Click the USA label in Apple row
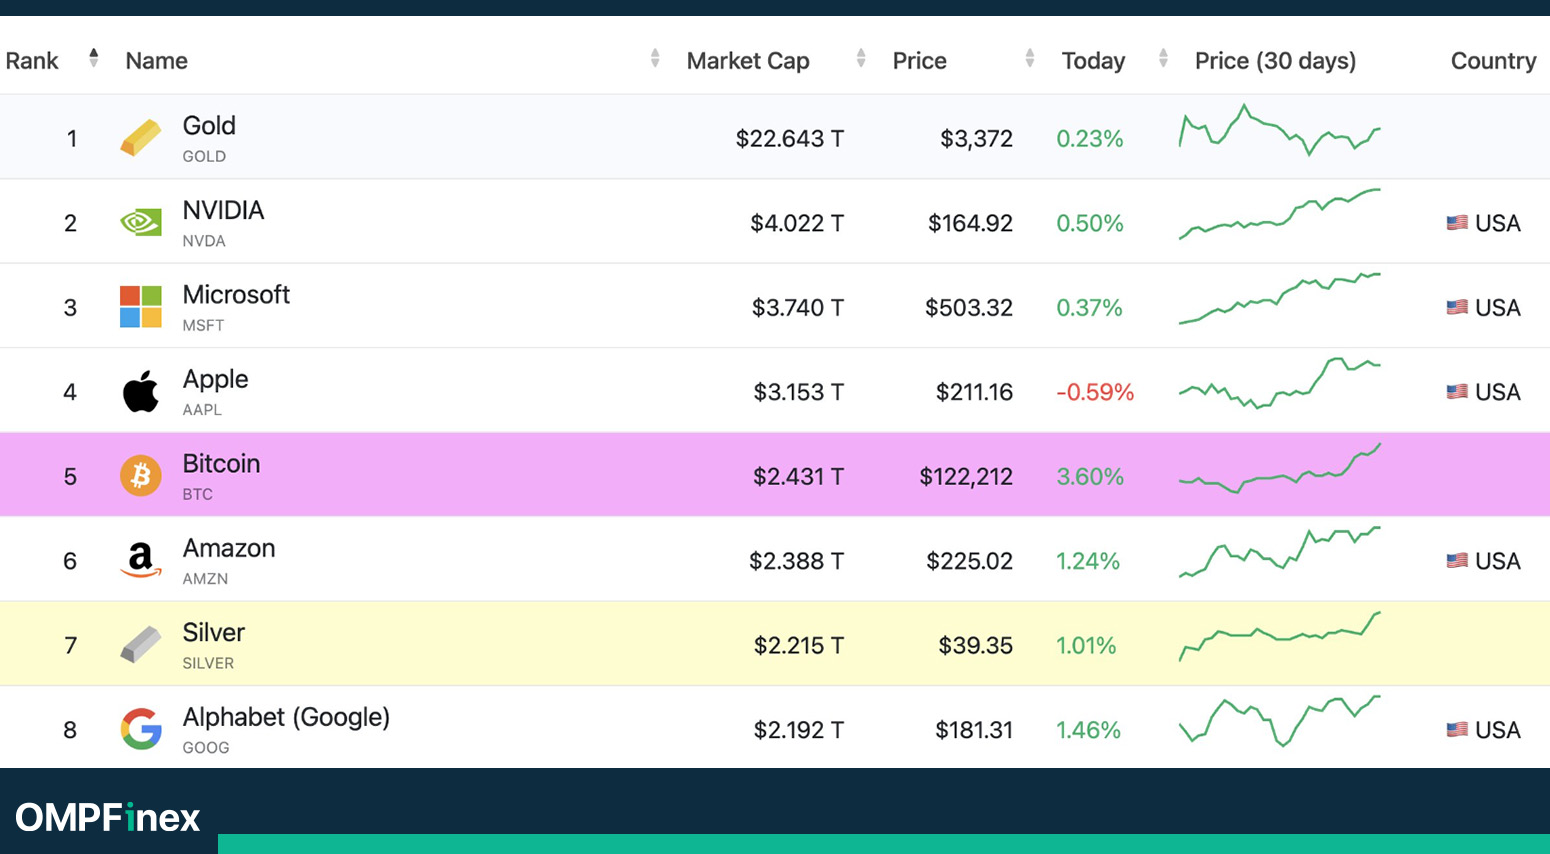The width and height of the screenshot is (1550, 854). click(x=1498, y=392)
